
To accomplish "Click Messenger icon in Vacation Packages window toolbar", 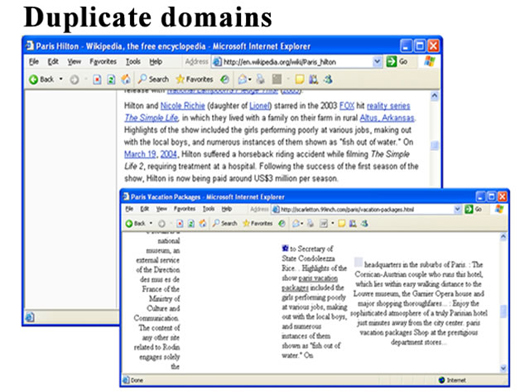I will pos(364,223).
